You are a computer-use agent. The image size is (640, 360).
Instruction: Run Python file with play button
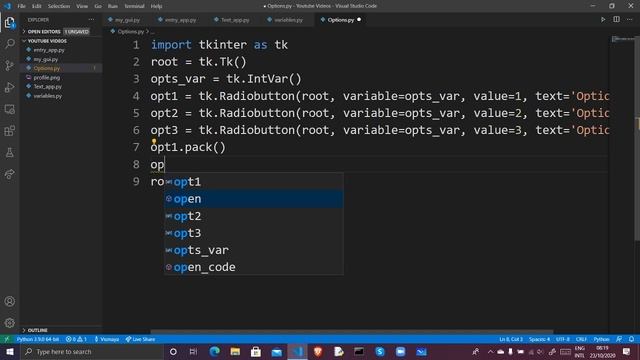603,20
